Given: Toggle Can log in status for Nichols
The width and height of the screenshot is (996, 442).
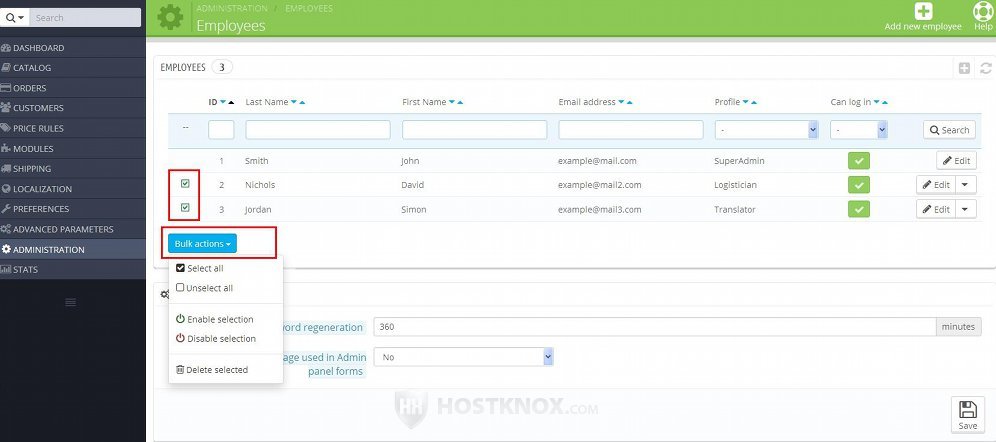Looking at the screenshot, I should 859,185.
